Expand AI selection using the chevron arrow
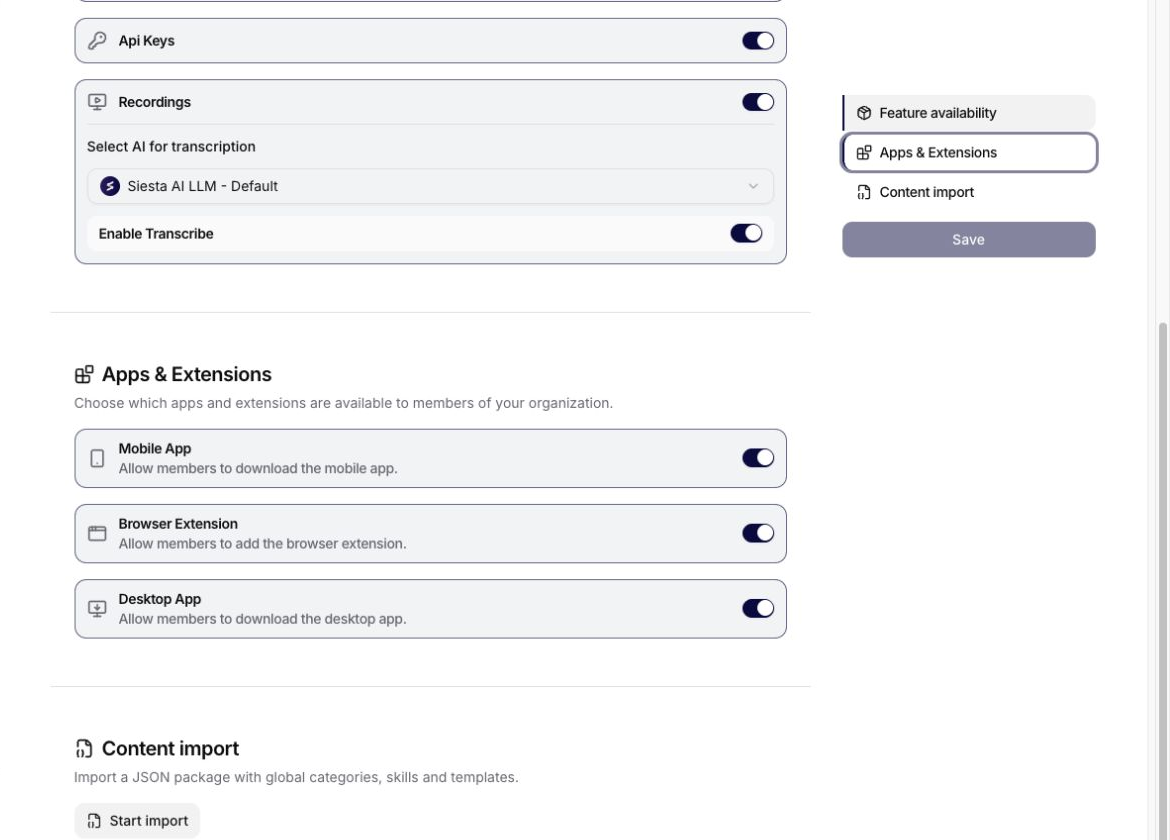This screenshot has width=1170, height=840. click(x=753, y=186)
